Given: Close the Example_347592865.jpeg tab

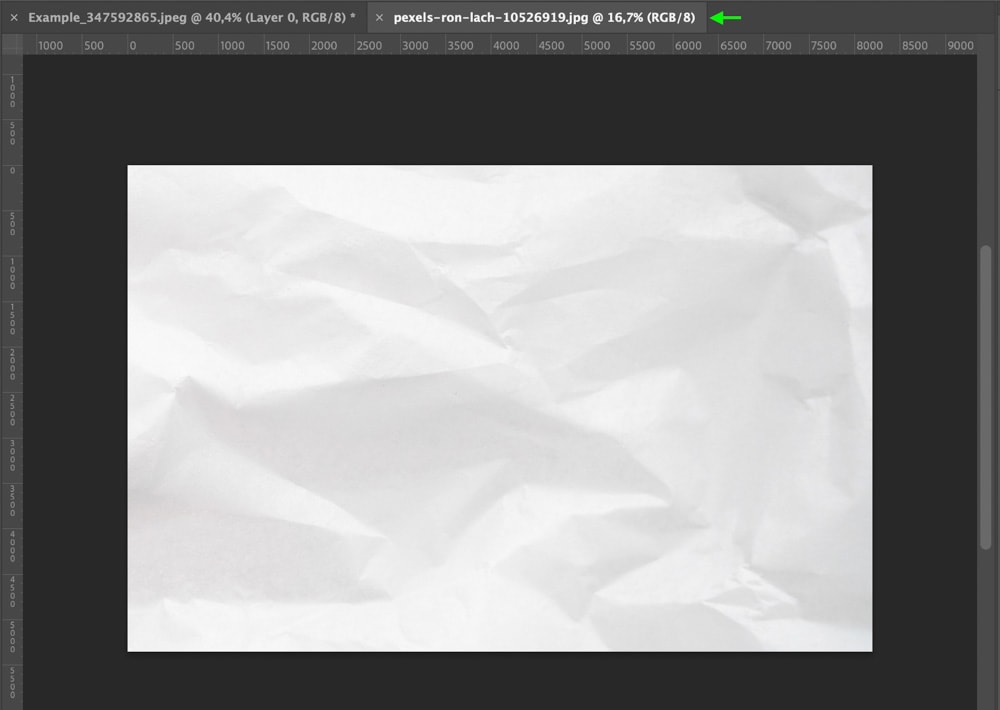Looking at the screenshot, I should 13,17.
